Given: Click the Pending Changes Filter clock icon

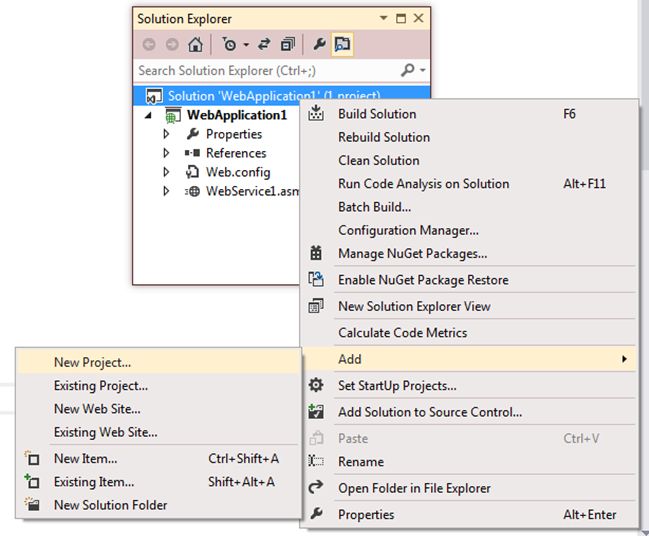Looking at the screenshot, I should pos(228,44).
